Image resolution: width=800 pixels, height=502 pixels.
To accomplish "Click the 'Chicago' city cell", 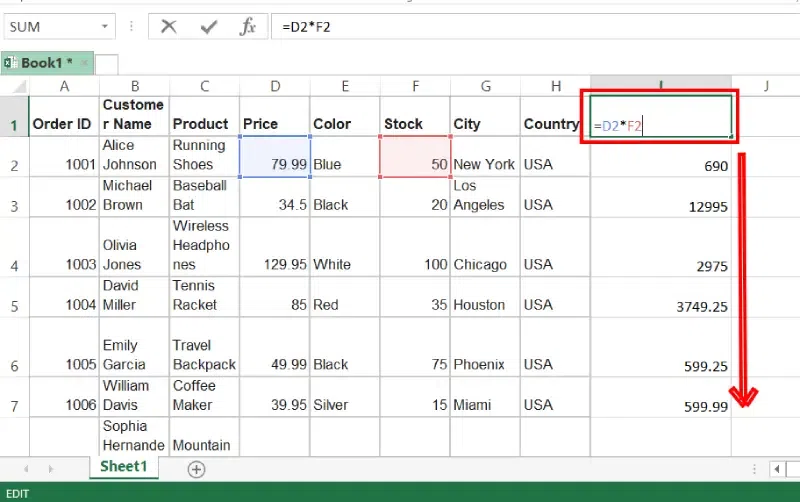I will coord(486,247).
